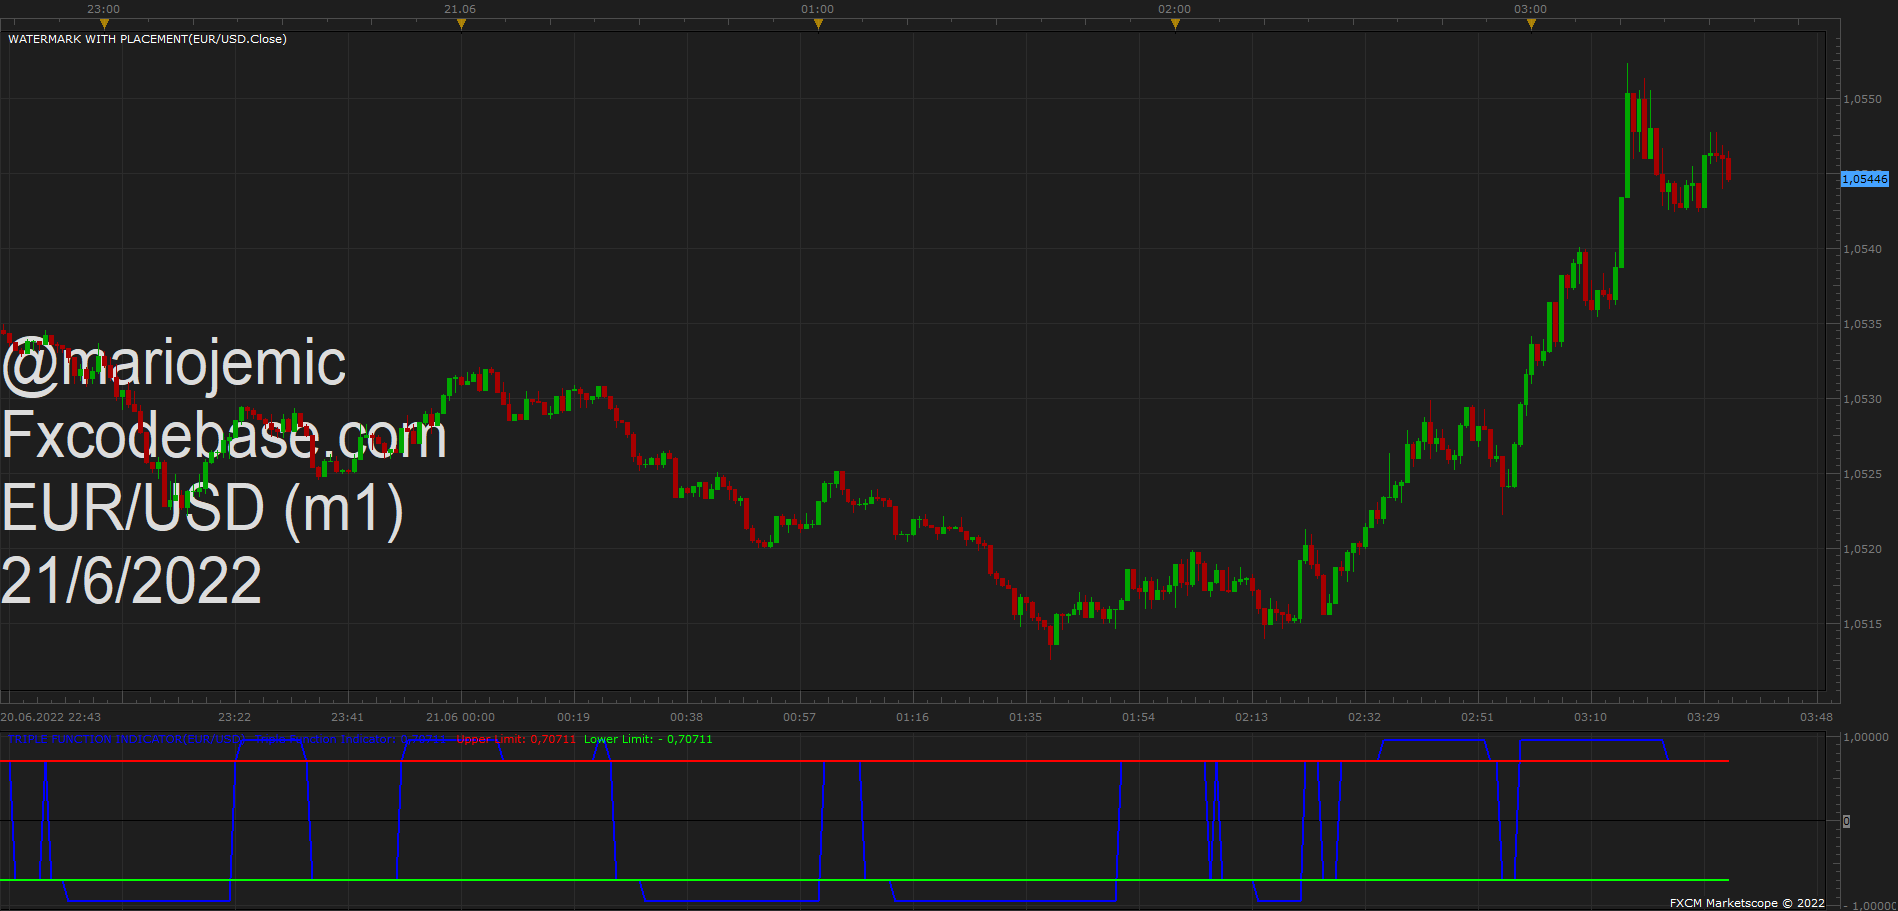Click the 1,0540 price axis label
Screen dimensions: 1898x911
(x=1863, y=249)
